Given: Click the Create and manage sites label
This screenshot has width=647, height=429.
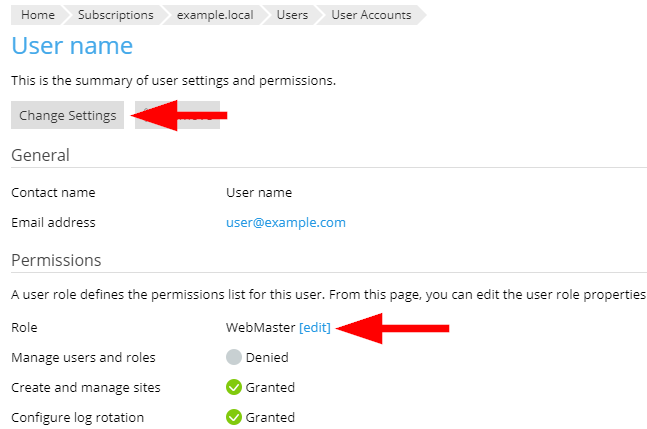Looking at the screenshot, I should [85, 387].
